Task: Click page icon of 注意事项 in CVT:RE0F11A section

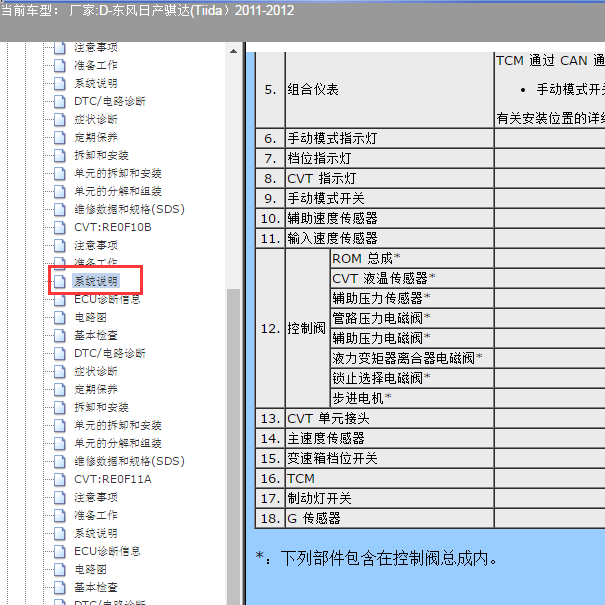Action: click(x=60, y=497)
